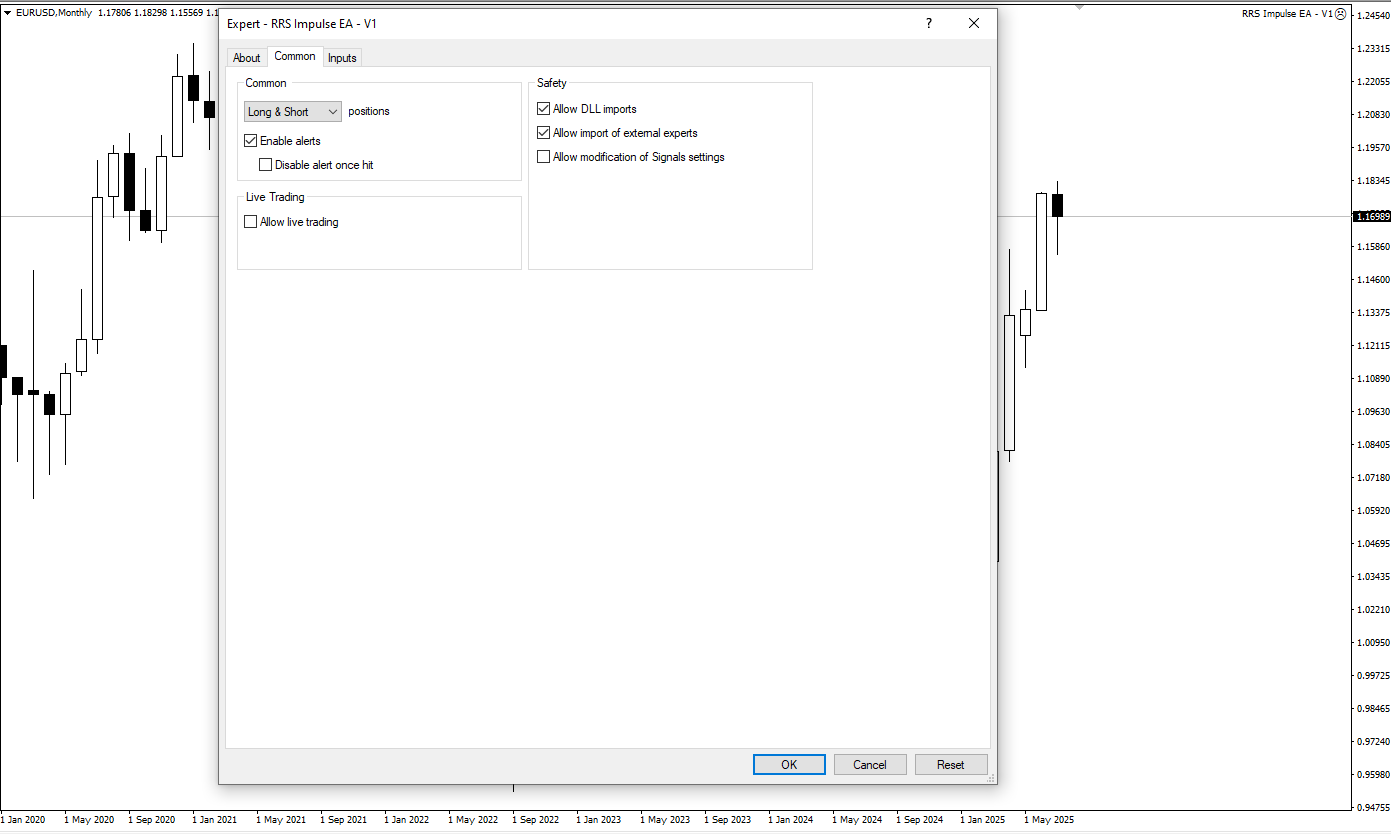Screen dimensions: 1391x834
Task: Click the RRS Impulse EA - V1 chart label
Action: tap(1287, 14)
